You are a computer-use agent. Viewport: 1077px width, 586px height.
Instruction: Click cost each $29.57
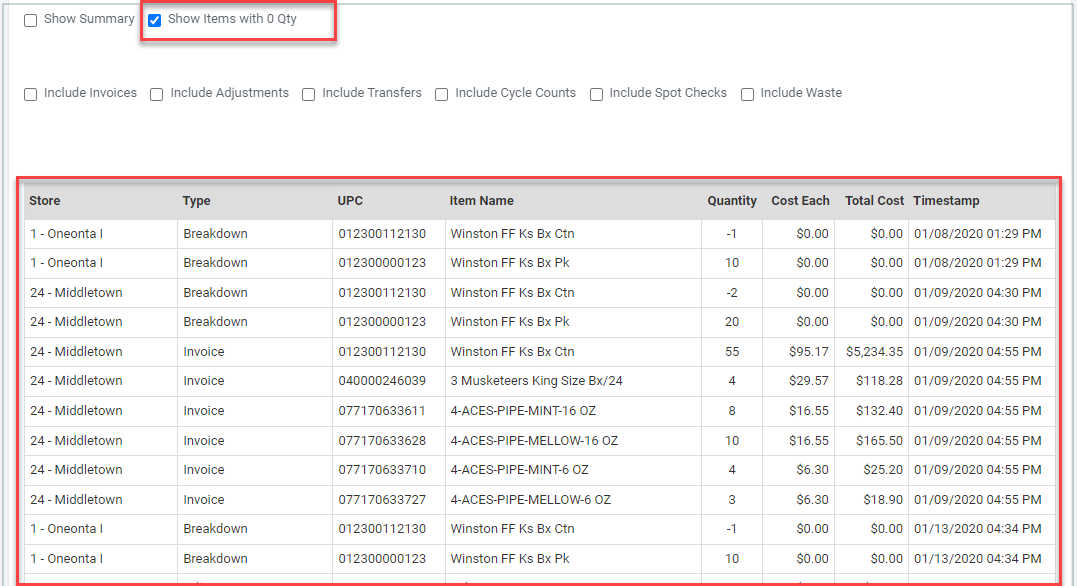[x=808, y=381]
